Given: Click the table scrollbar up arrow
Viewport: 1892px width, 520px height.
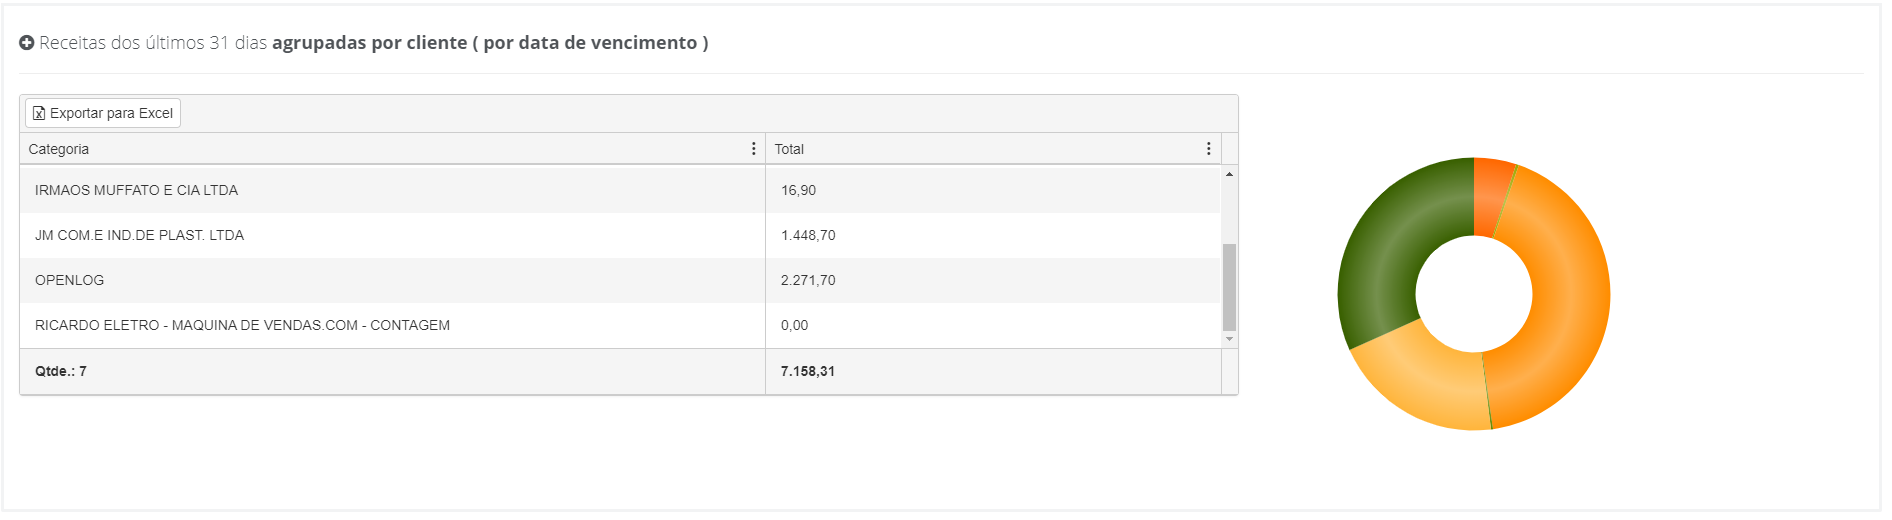Looking at the screenshot, I should click(1229, 174).
